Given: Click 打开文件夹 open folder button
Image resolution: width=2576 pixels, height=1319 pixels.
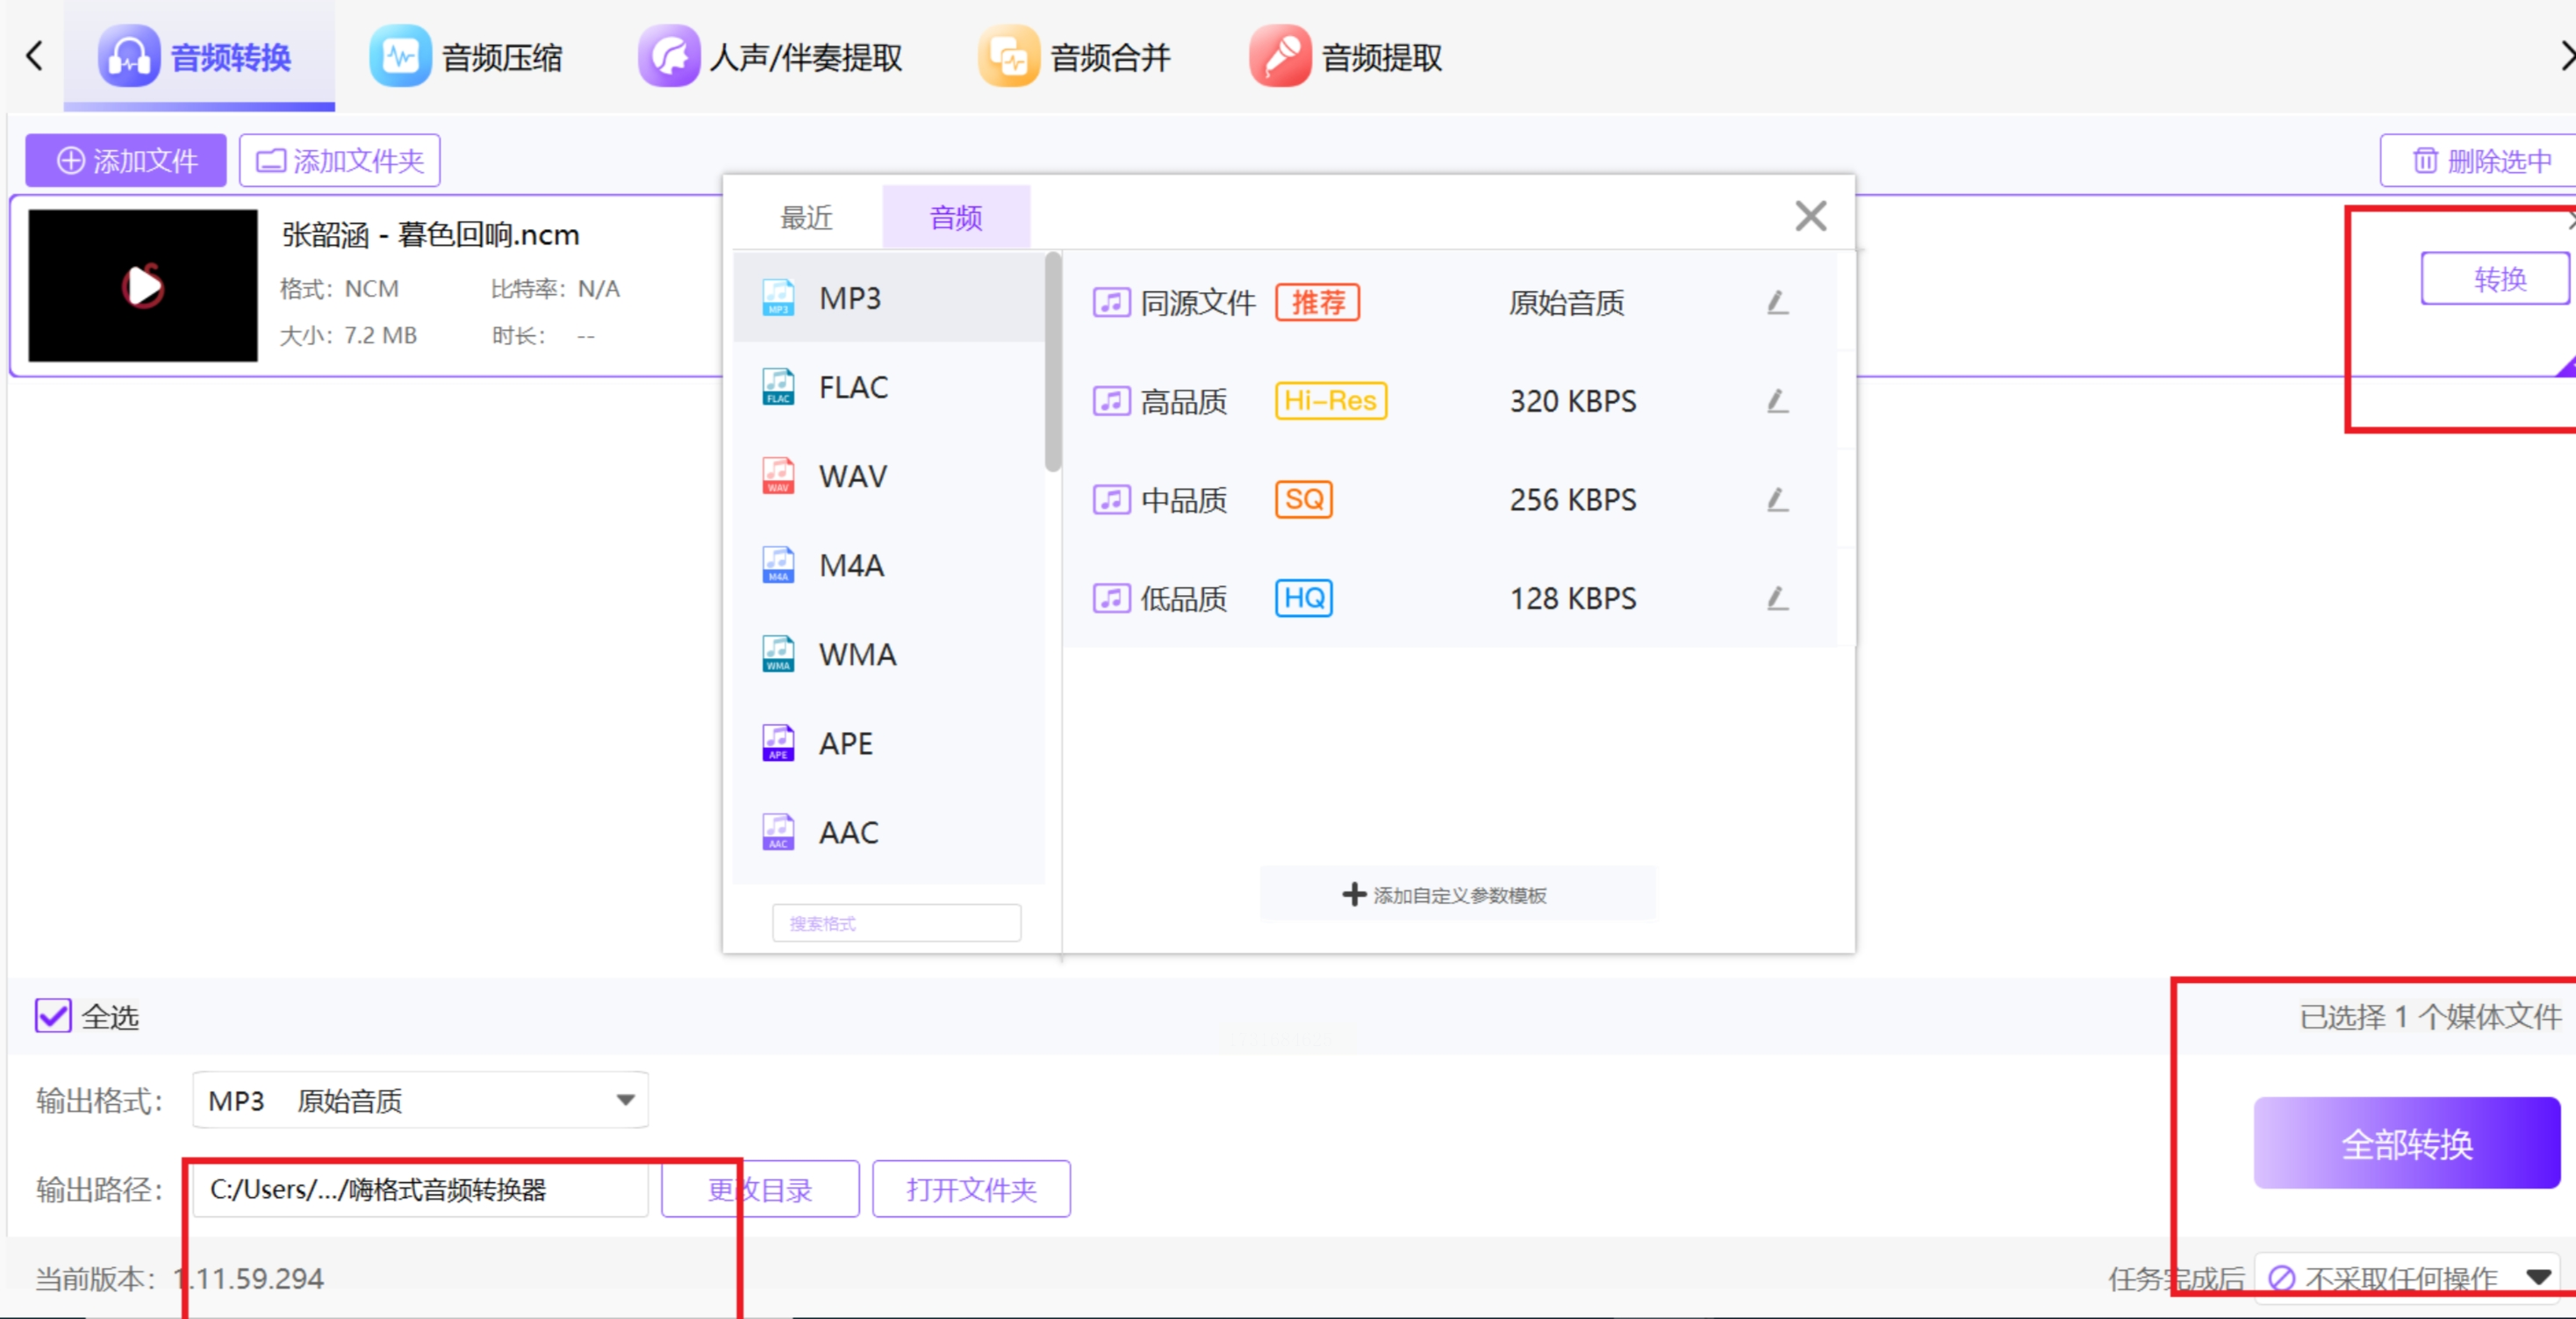Looking at the screenshot, I should 971,1189.
